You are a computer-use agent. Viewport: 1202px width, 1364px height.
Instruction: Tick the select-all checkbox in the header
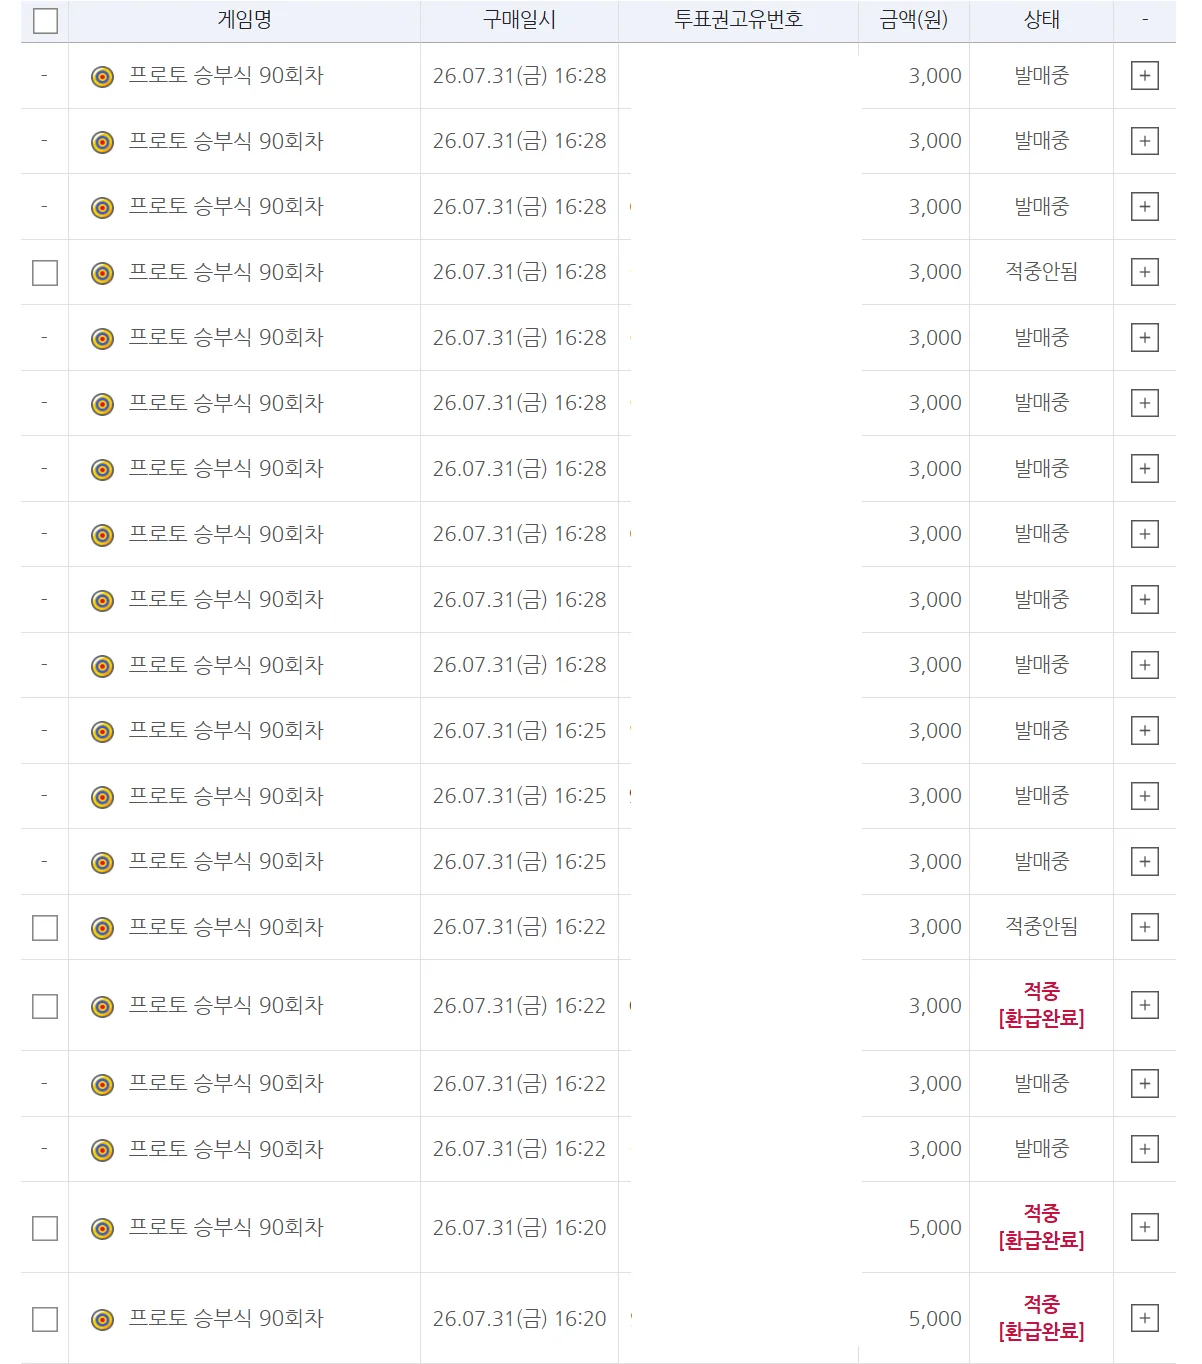(x=45, y=21)
